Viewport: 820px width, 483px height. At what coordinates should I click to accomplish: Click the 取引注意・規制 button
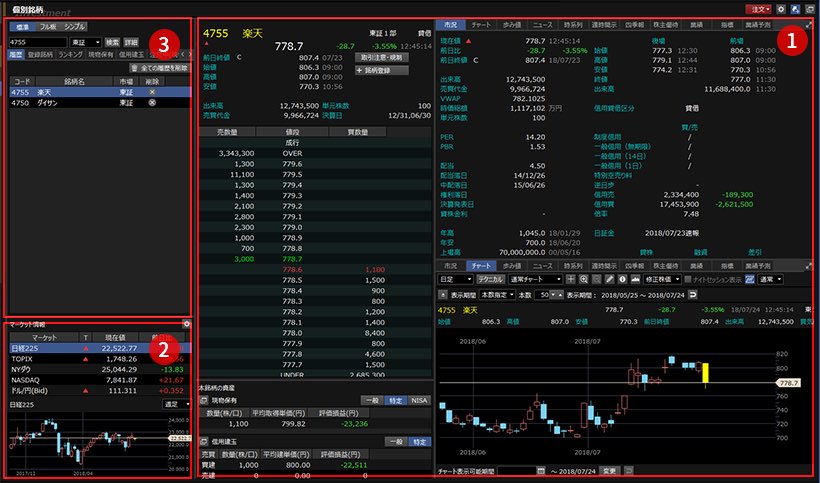(382, 58)
